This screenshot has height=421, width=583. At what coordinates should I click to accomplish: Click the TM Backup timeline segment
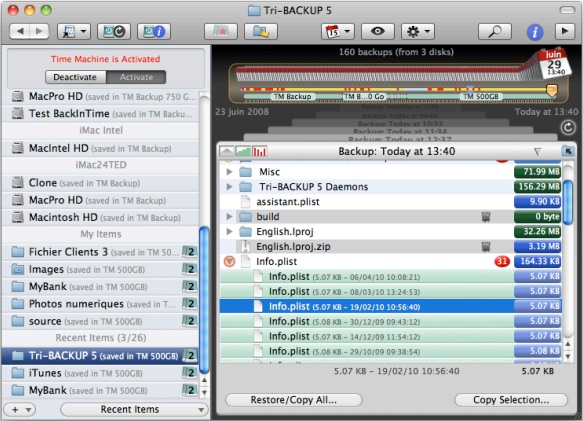[x=292, y=97]
